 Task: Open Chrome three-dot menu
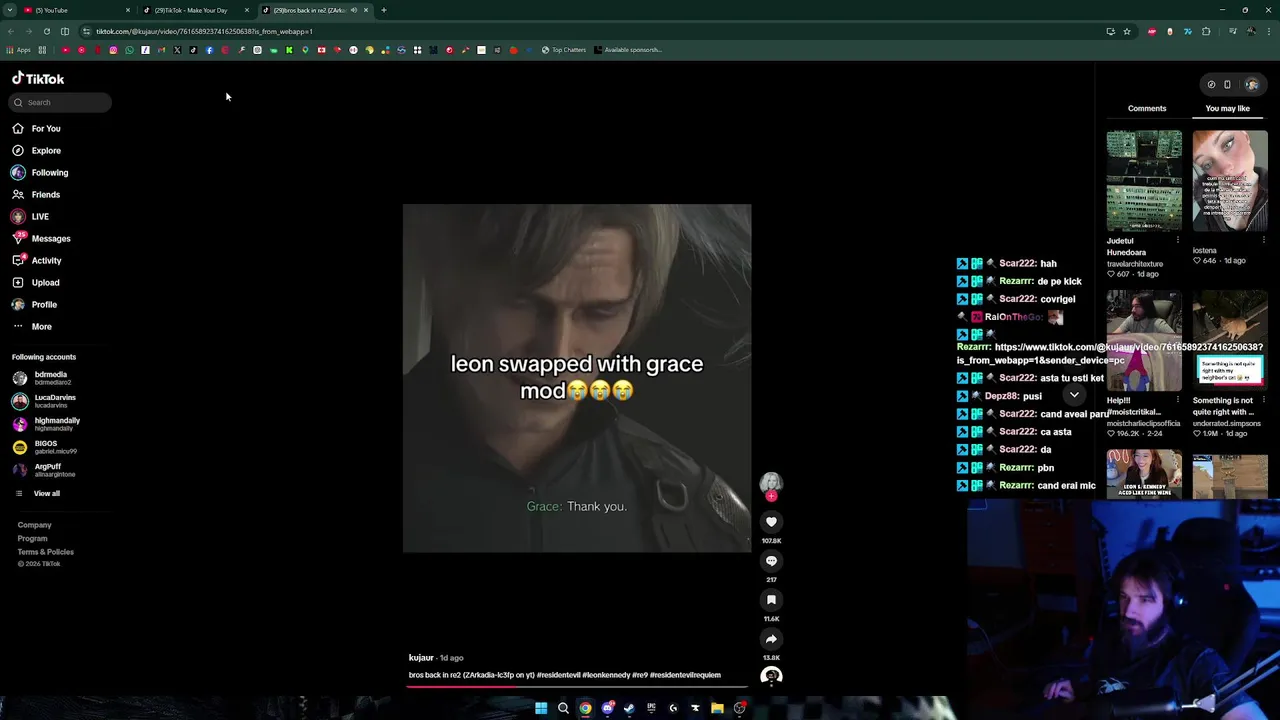point(1268,31)
